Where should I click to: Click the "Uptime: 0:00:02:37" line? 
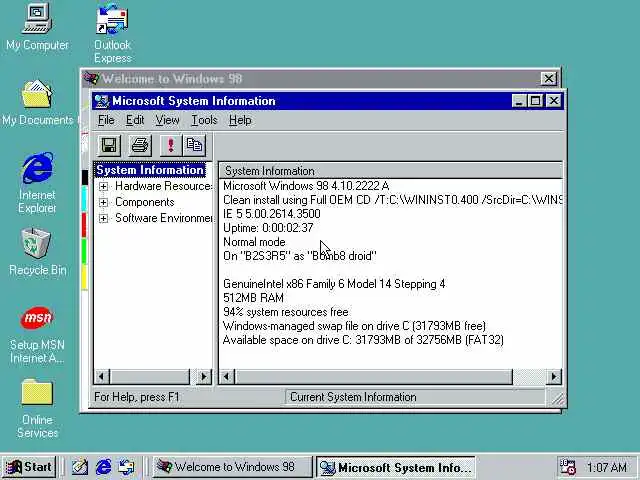tap(268, 228)
